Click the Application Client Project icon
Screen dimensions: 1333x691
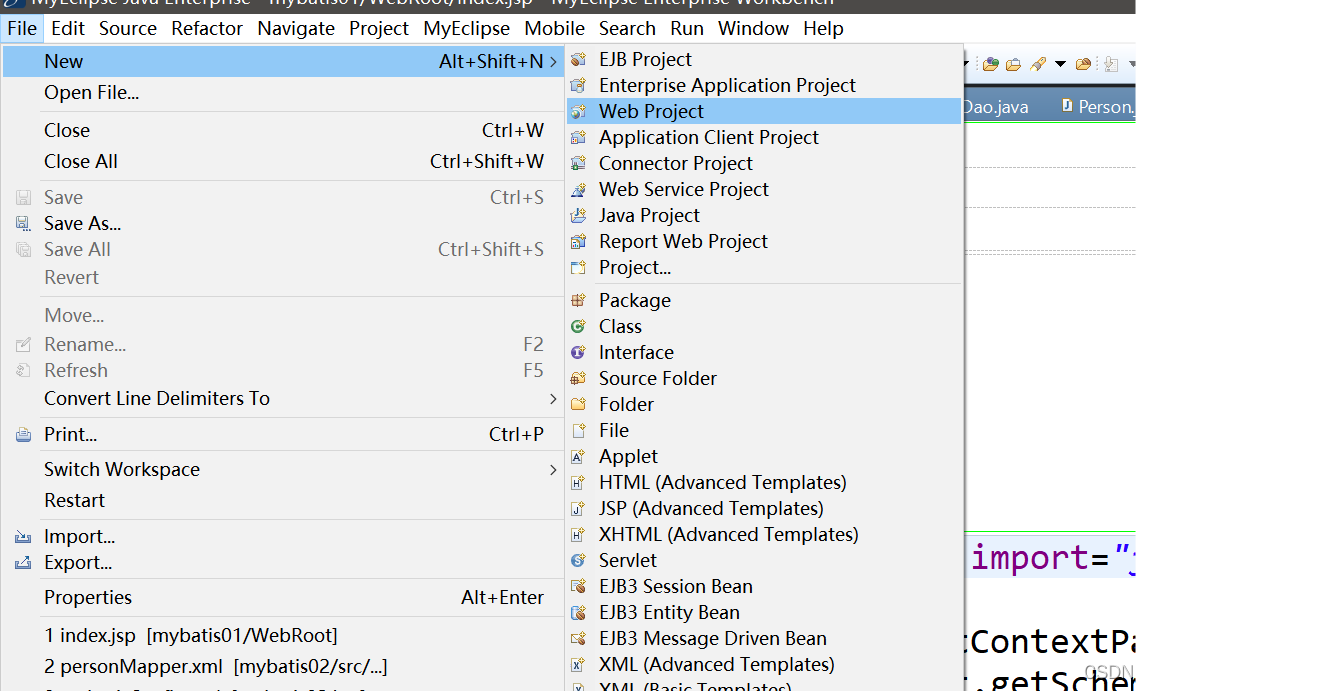(578, 138)
